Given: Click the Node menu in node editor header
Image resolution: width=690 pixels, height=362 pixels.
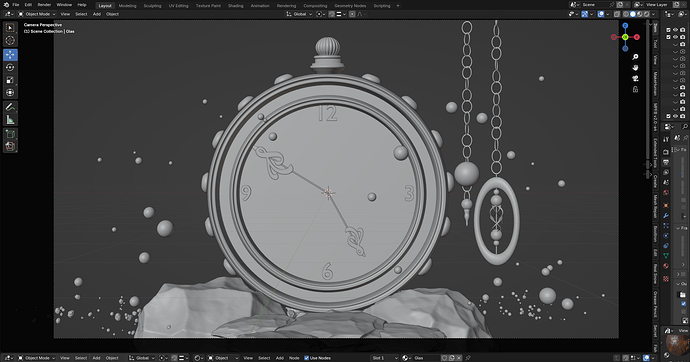Looking at the screenshot, I should click(294, 358).
